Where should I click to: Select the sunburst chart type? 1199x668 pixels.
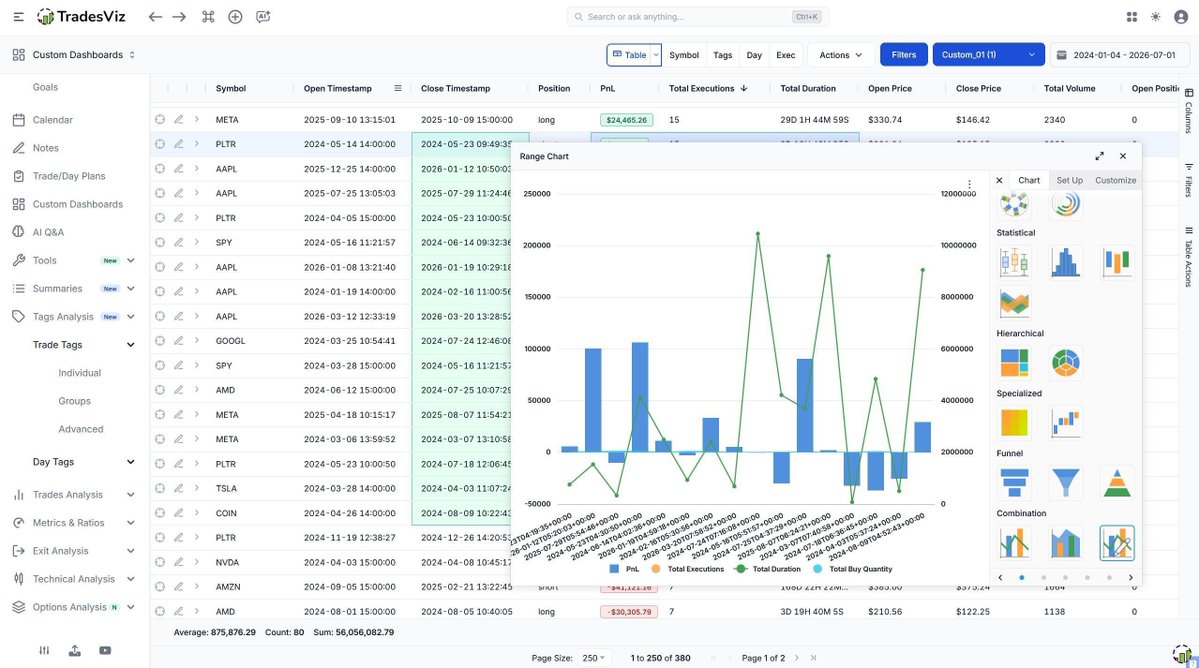(x=1065, y=363)
